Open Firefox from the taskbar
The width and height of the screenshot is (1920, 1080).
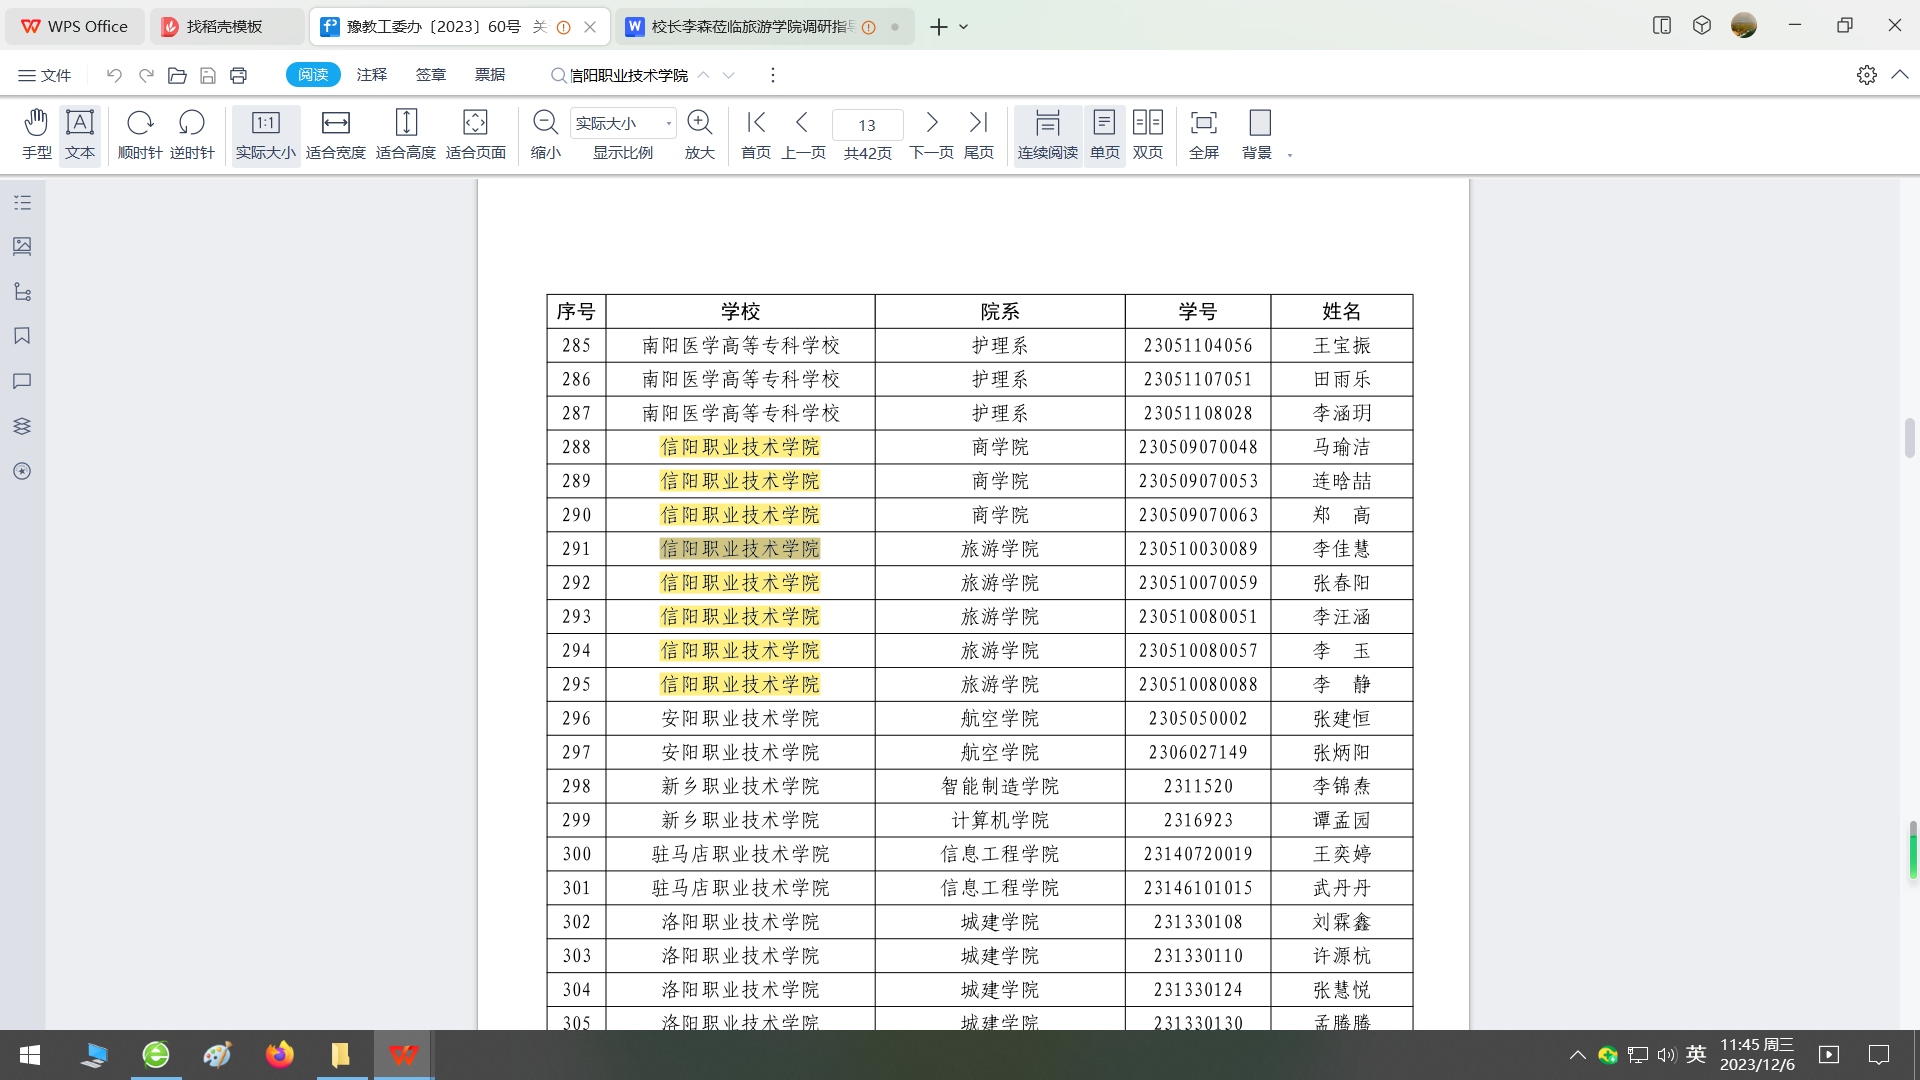pyautogui.click(x=279, y=1055)
